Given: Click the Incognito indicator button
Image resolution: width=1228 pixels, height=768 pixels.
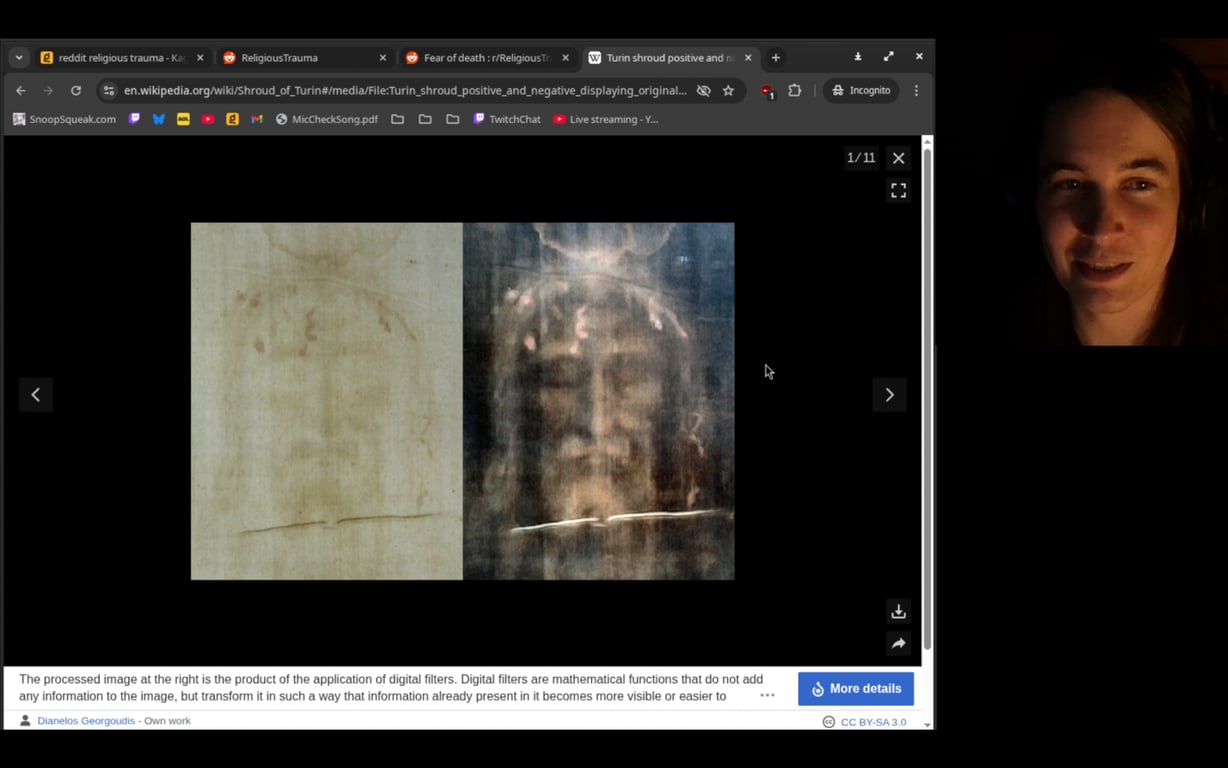Looking at the screenshot, I should click(x=861, y=90).
